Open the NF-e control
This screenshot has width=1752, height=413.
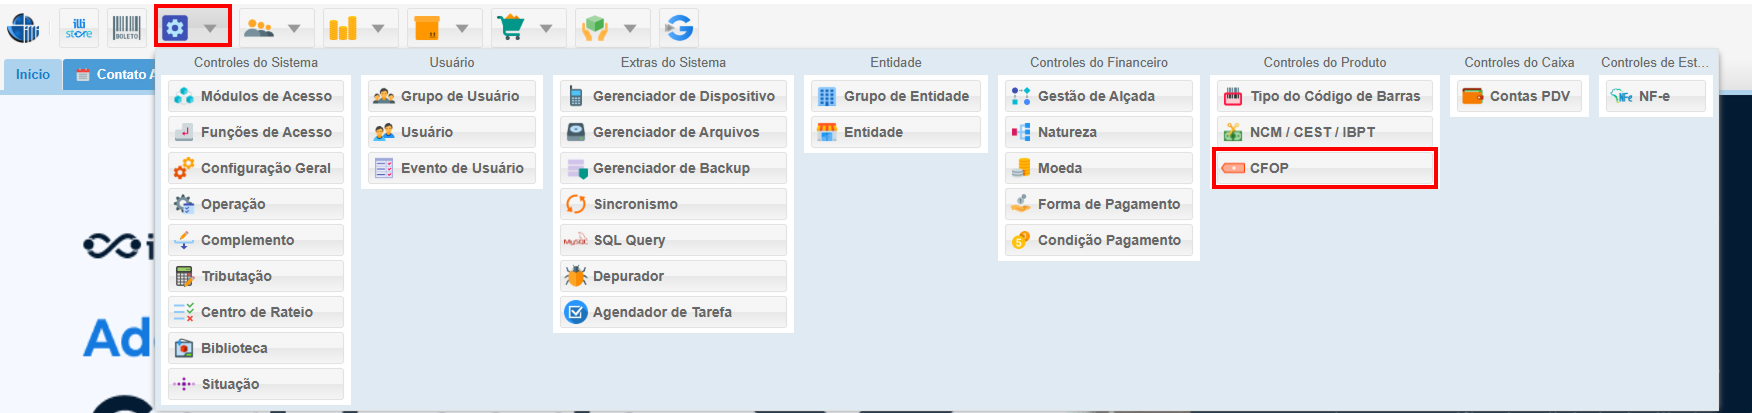click(x=1655, y=96)
